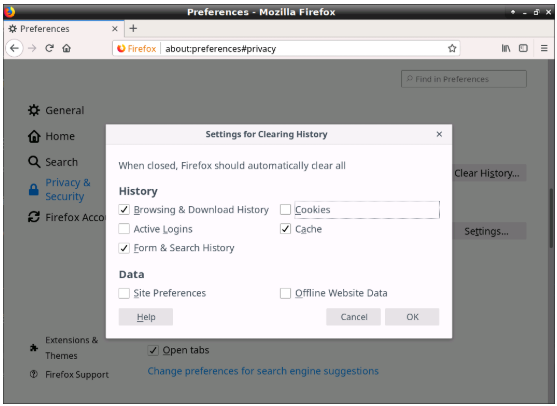This screenshot has width=557, height=406.
Task: Close the Settings for Clearing History dialog
Action: click(x=439, y=134)
